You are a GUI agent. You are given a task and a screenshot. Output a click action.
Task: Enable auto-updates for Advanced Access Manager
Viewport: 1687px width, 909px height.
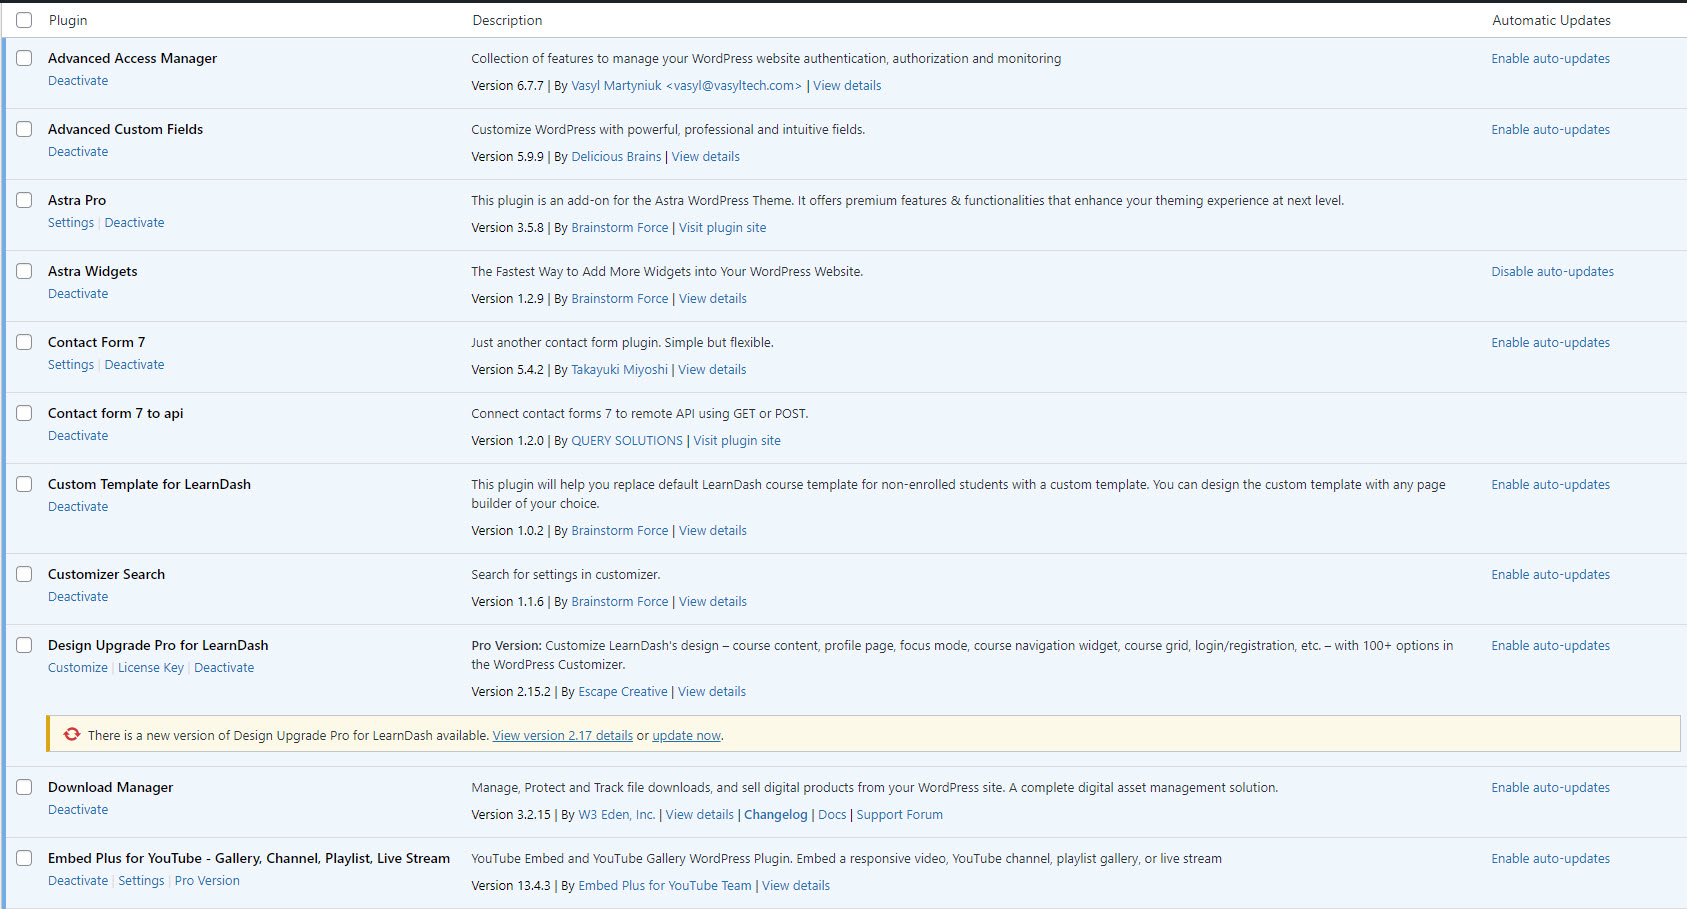pos(1551,59)
